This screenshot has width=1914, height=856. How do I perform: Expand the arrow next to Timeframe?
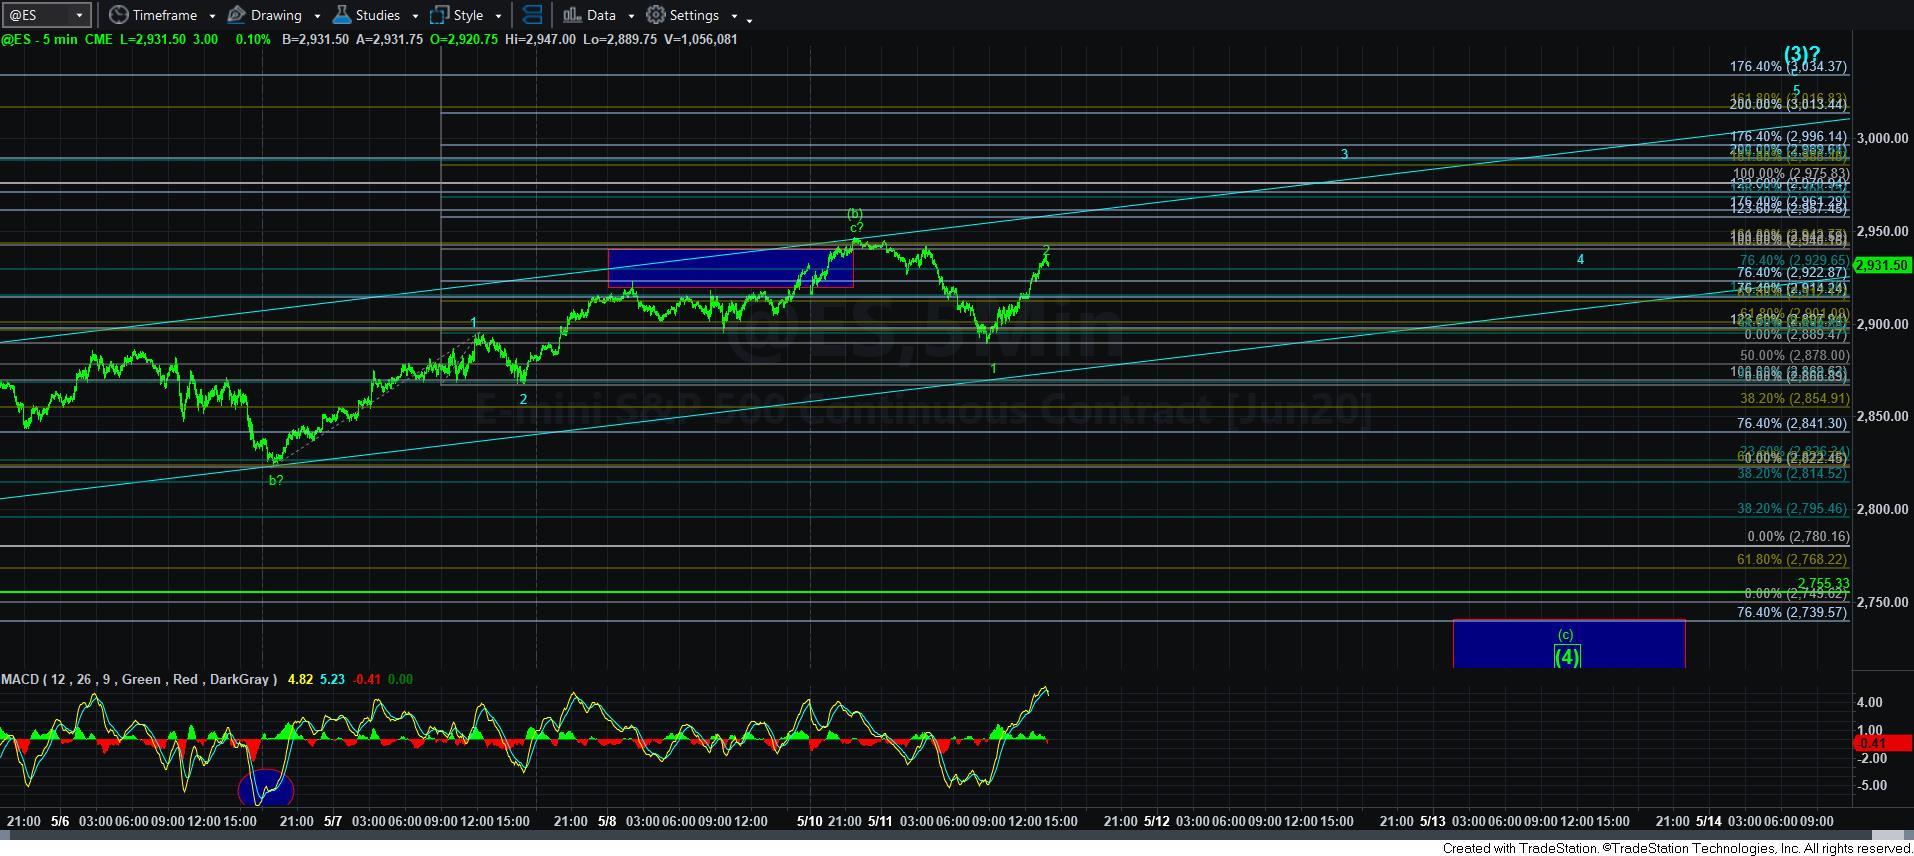(212, 16)
